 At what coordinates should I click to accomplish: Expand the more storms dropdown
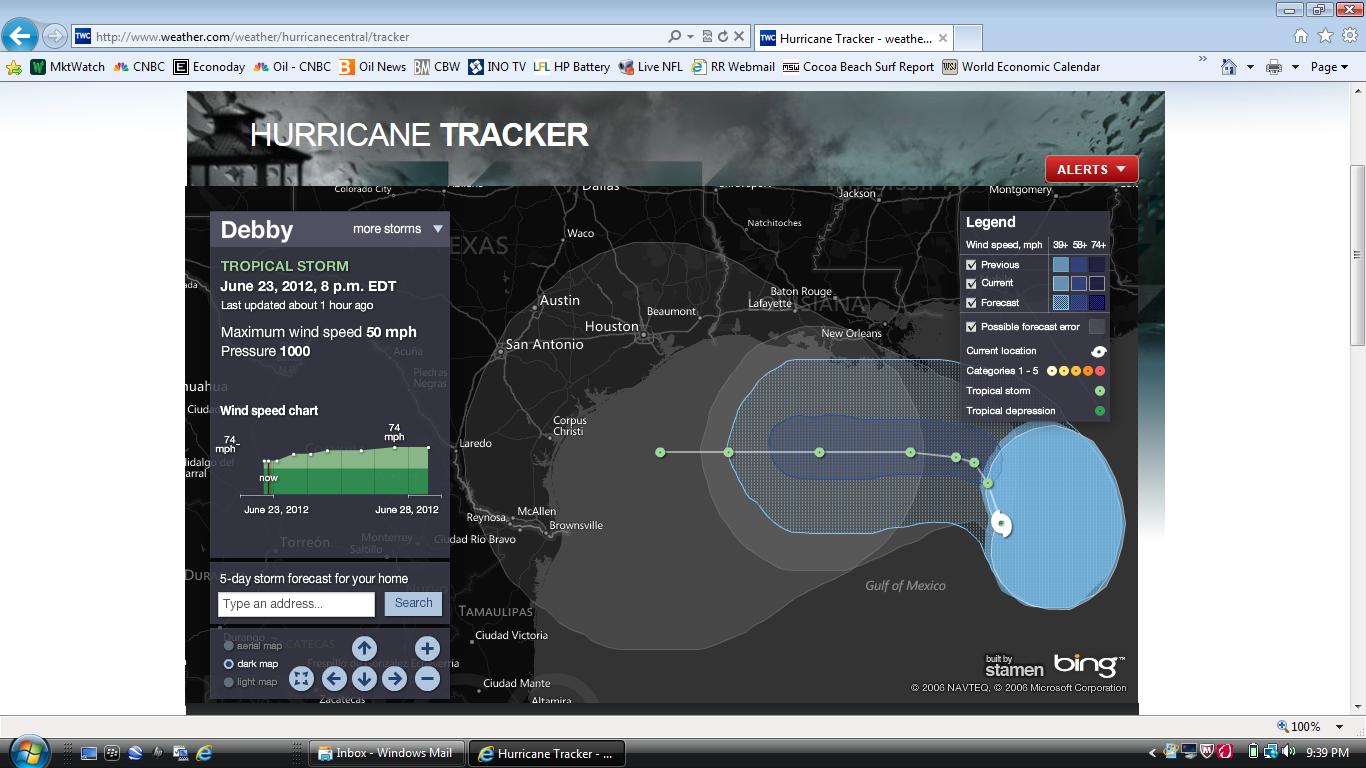tap(398, 229)
